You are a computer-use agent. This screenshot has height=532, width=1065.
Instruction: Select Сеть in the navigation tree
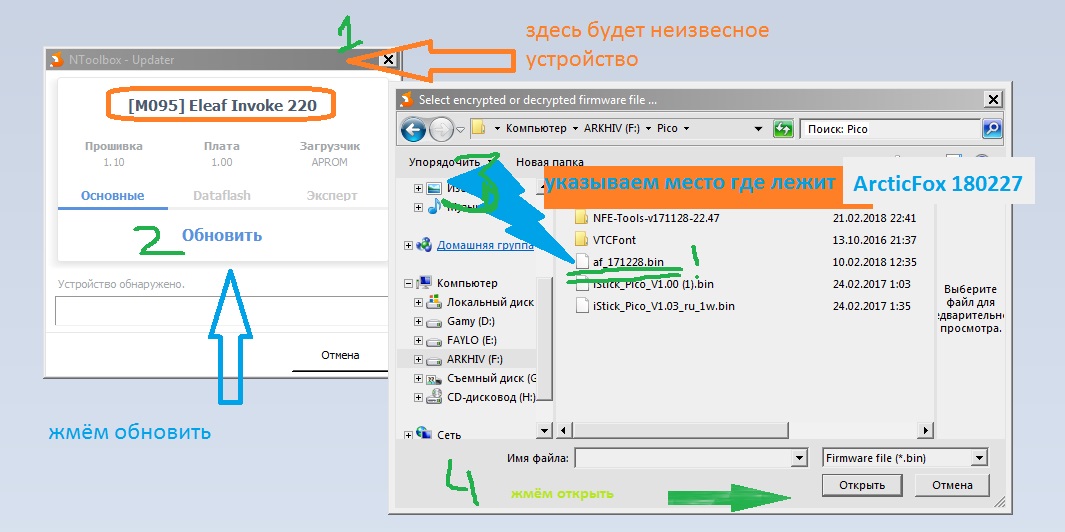coord(448,434)
